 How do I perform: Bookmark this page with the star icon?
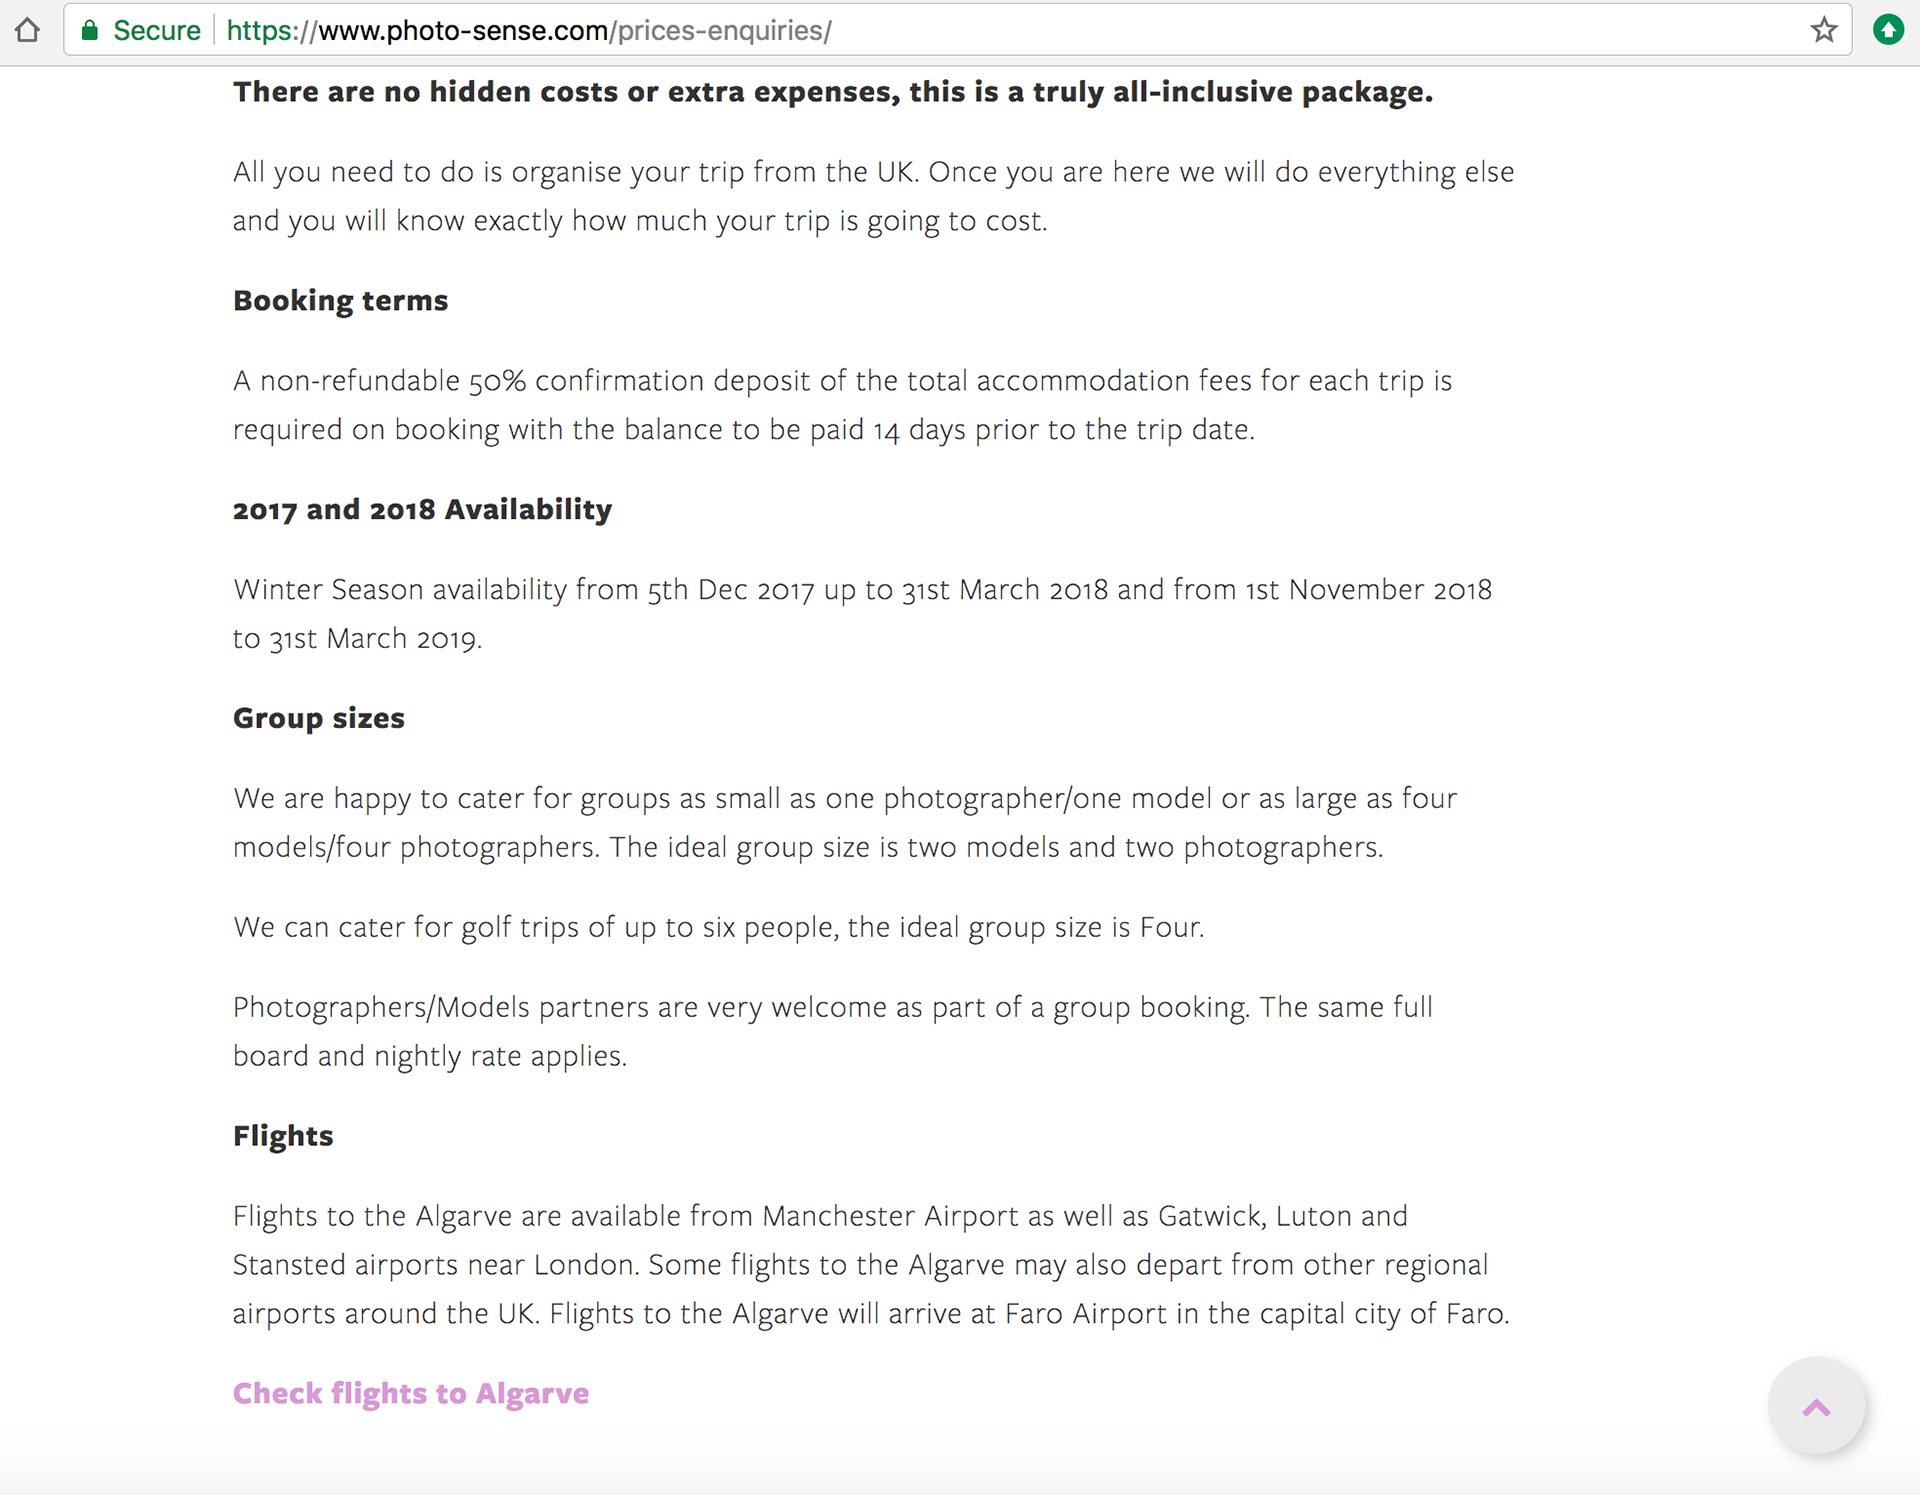(1824, 30)
